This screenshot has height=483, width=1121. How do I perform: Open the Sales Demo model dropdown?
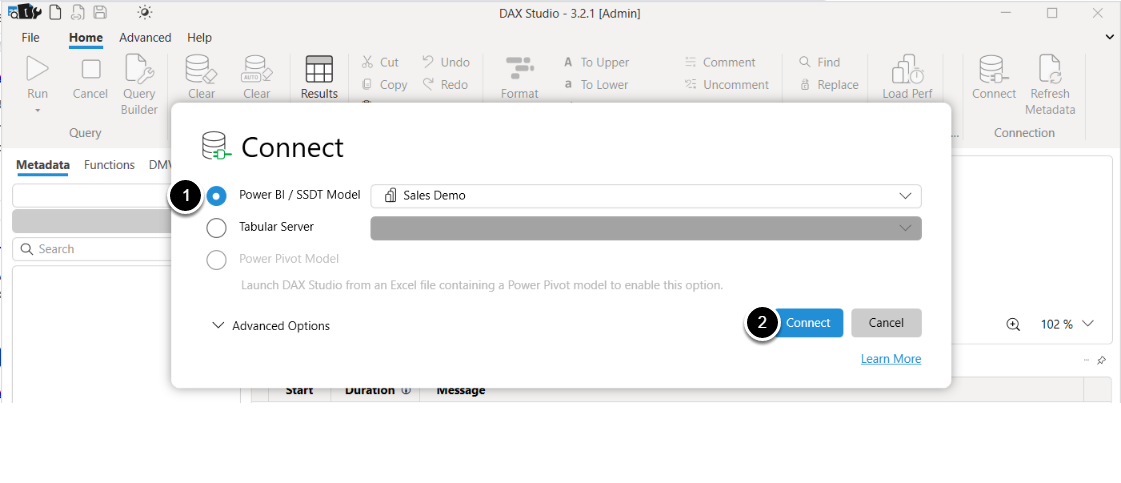pyautogui.click(x=646, y=196)
